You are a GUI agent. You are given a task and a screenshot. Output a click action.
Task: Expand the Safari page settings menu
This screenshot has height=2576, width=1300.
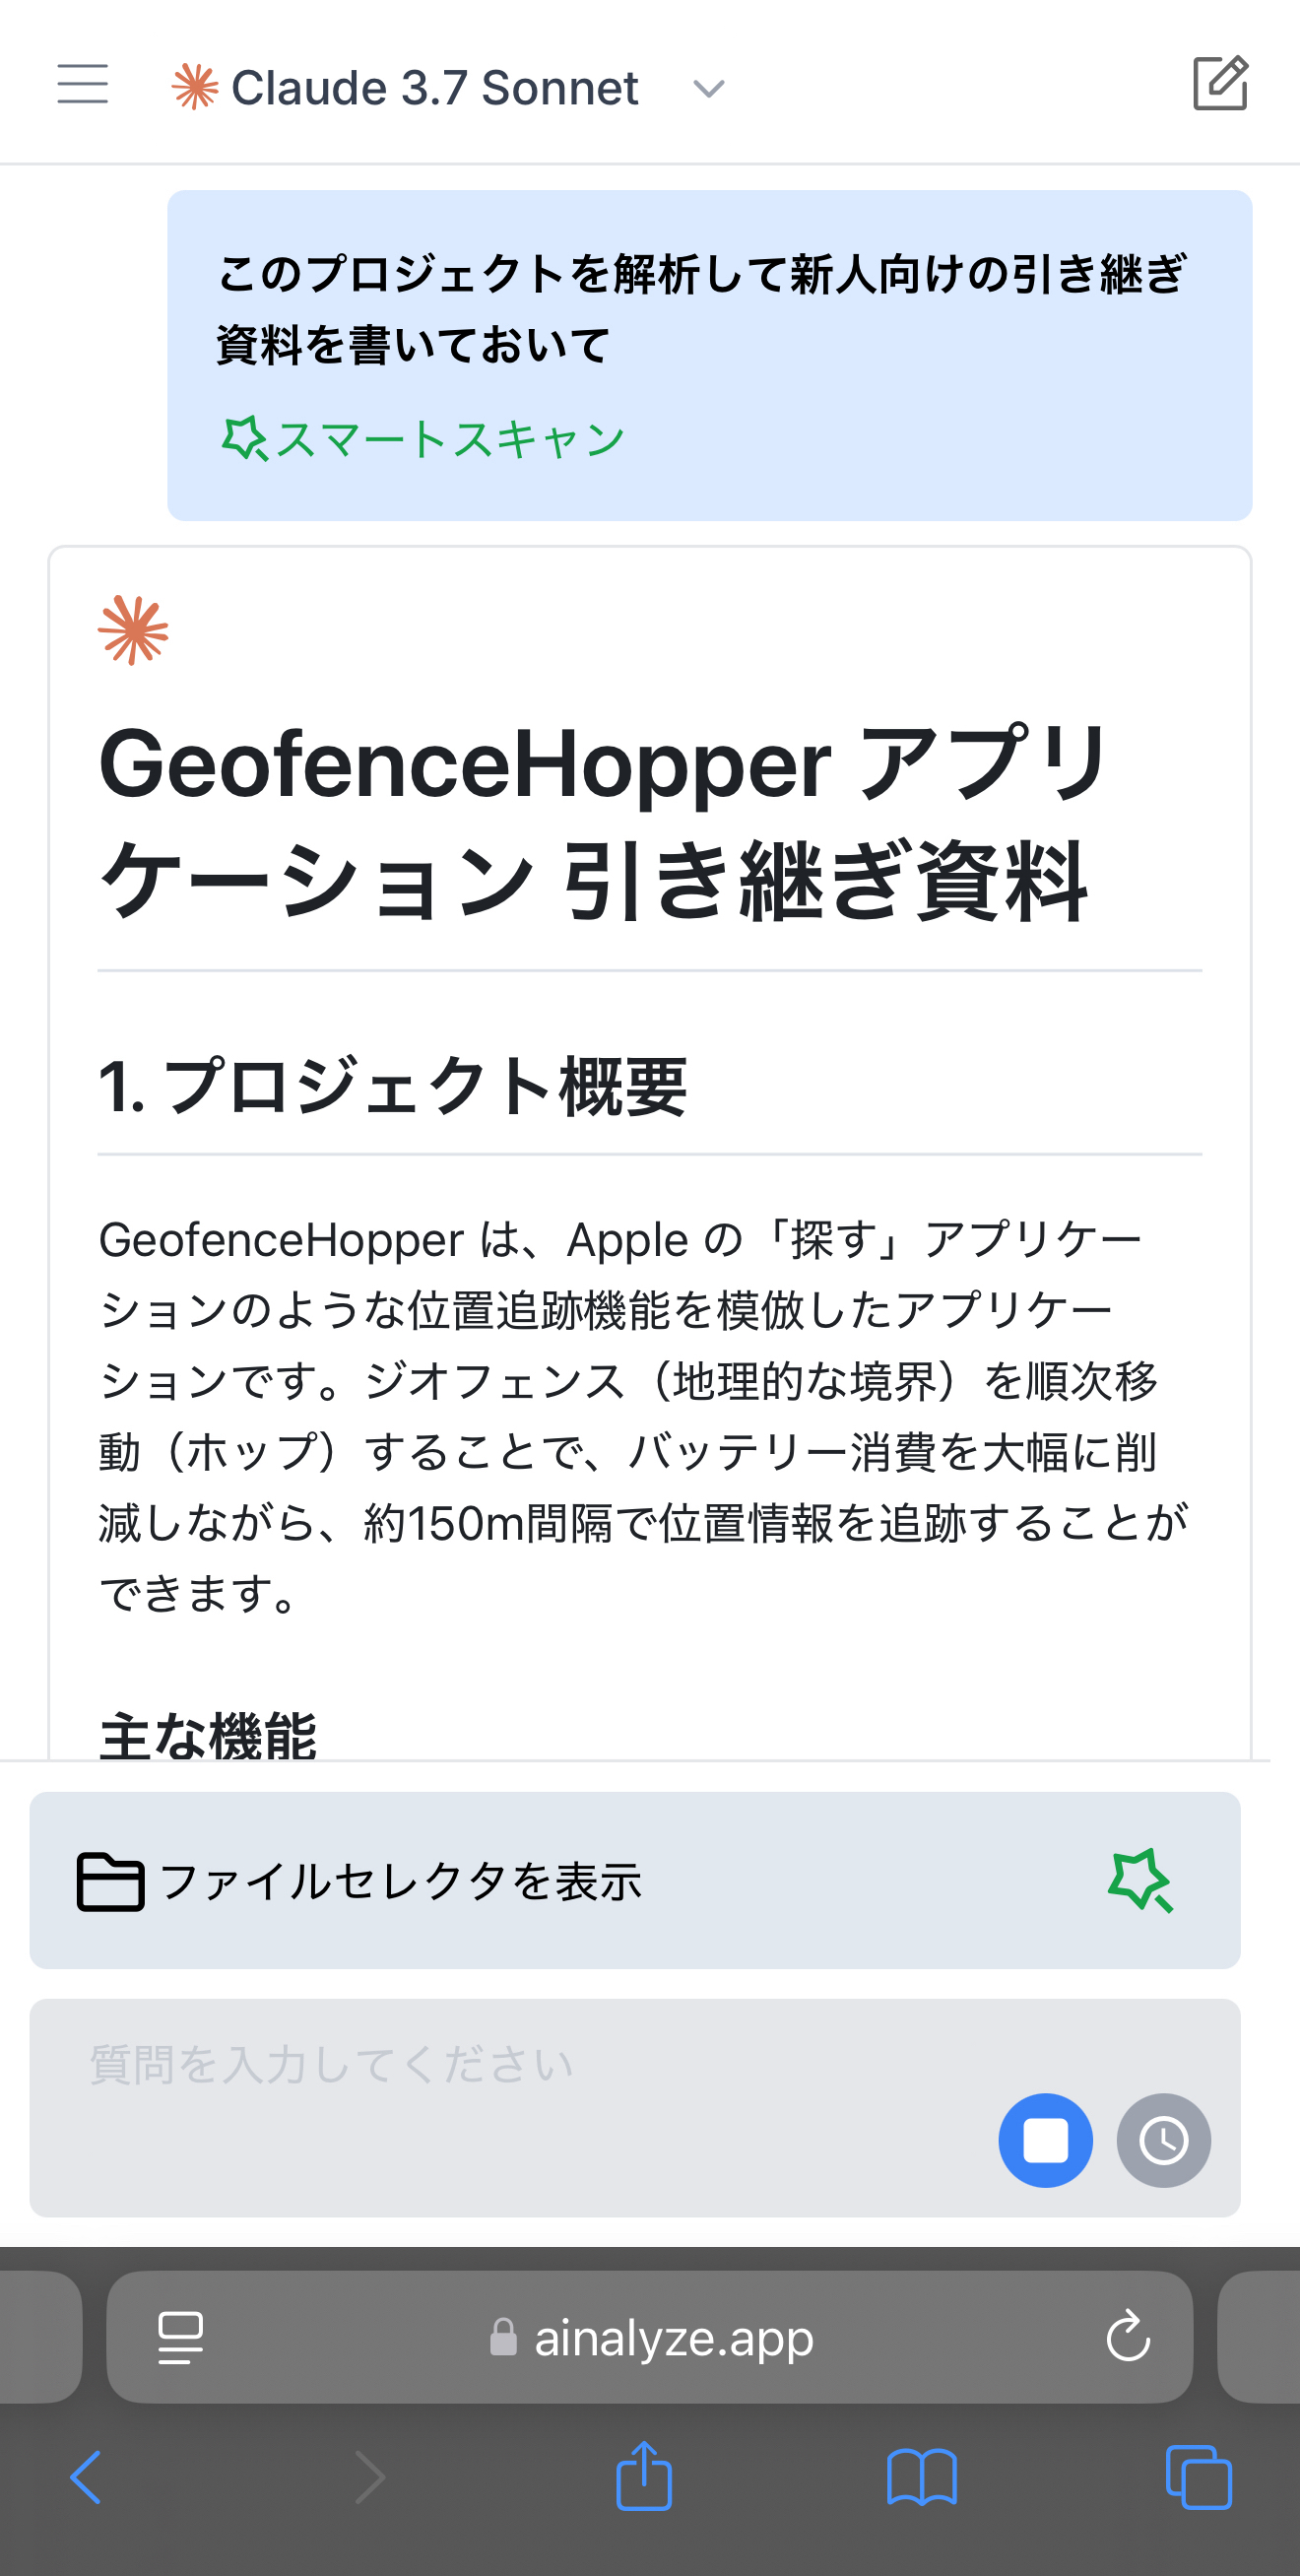pyautogui.click(x=178, y=2337)
